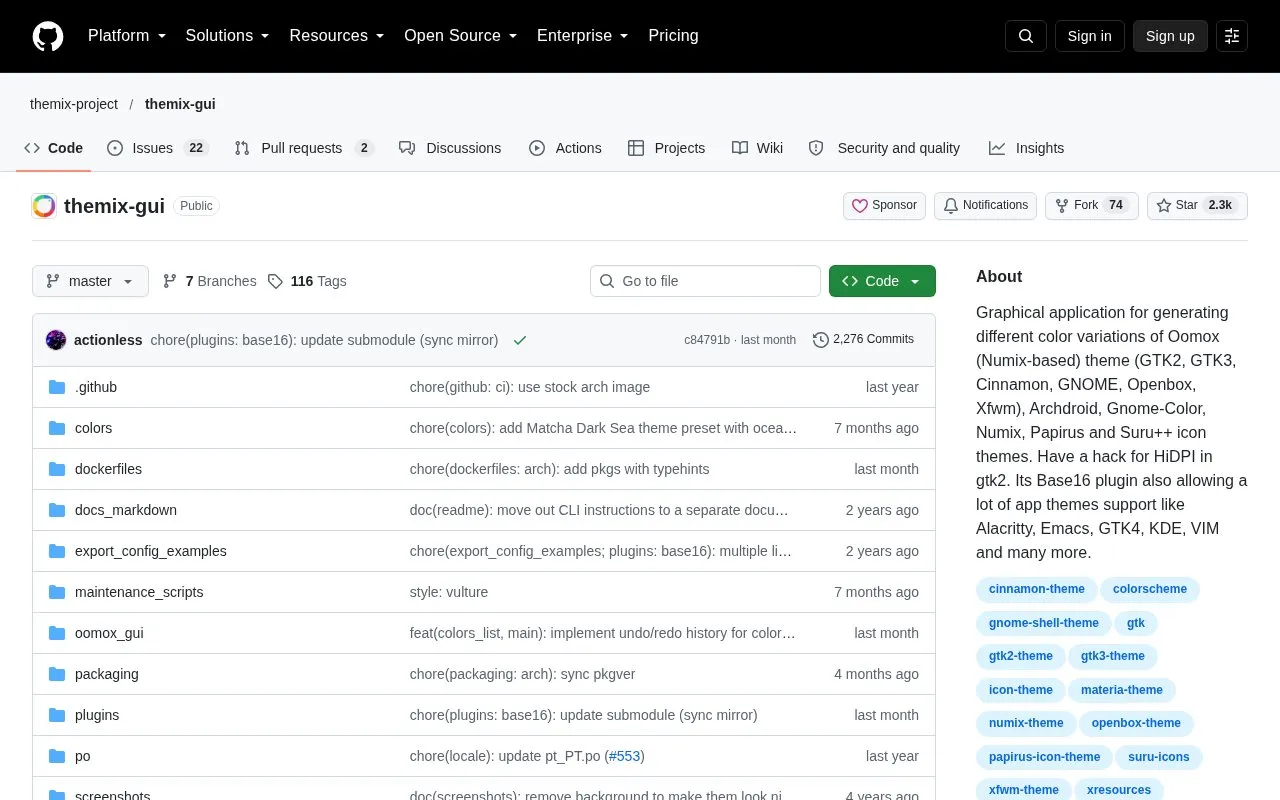Expand the Platform menu
Image resolution: width=1280 pixels, height=800 pixels.
pos(127,36)
